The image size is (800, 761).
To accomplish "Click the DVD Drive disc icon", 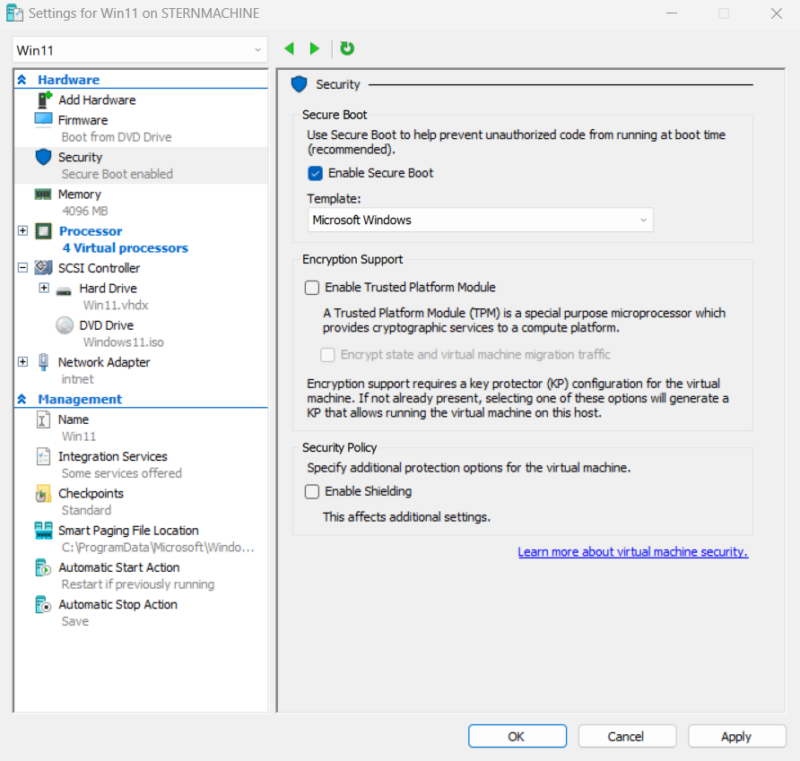I will click(x=65, y=325).
